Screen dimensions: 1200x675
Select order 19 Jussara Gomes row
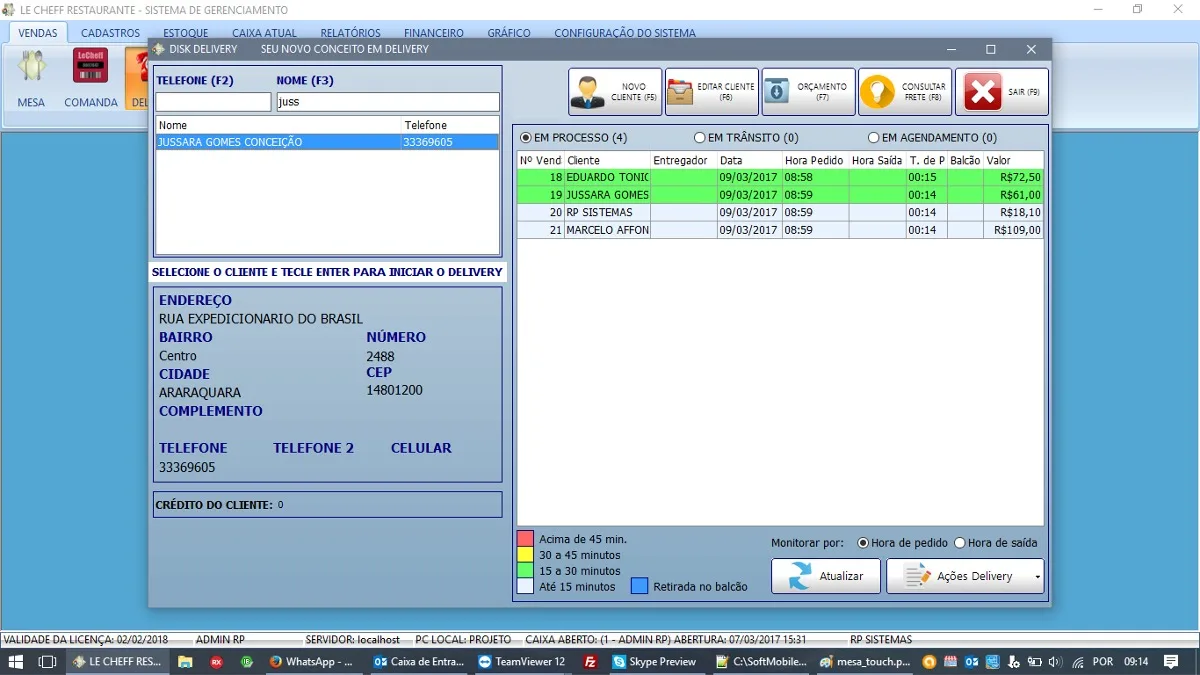click(x=780, y=195)
